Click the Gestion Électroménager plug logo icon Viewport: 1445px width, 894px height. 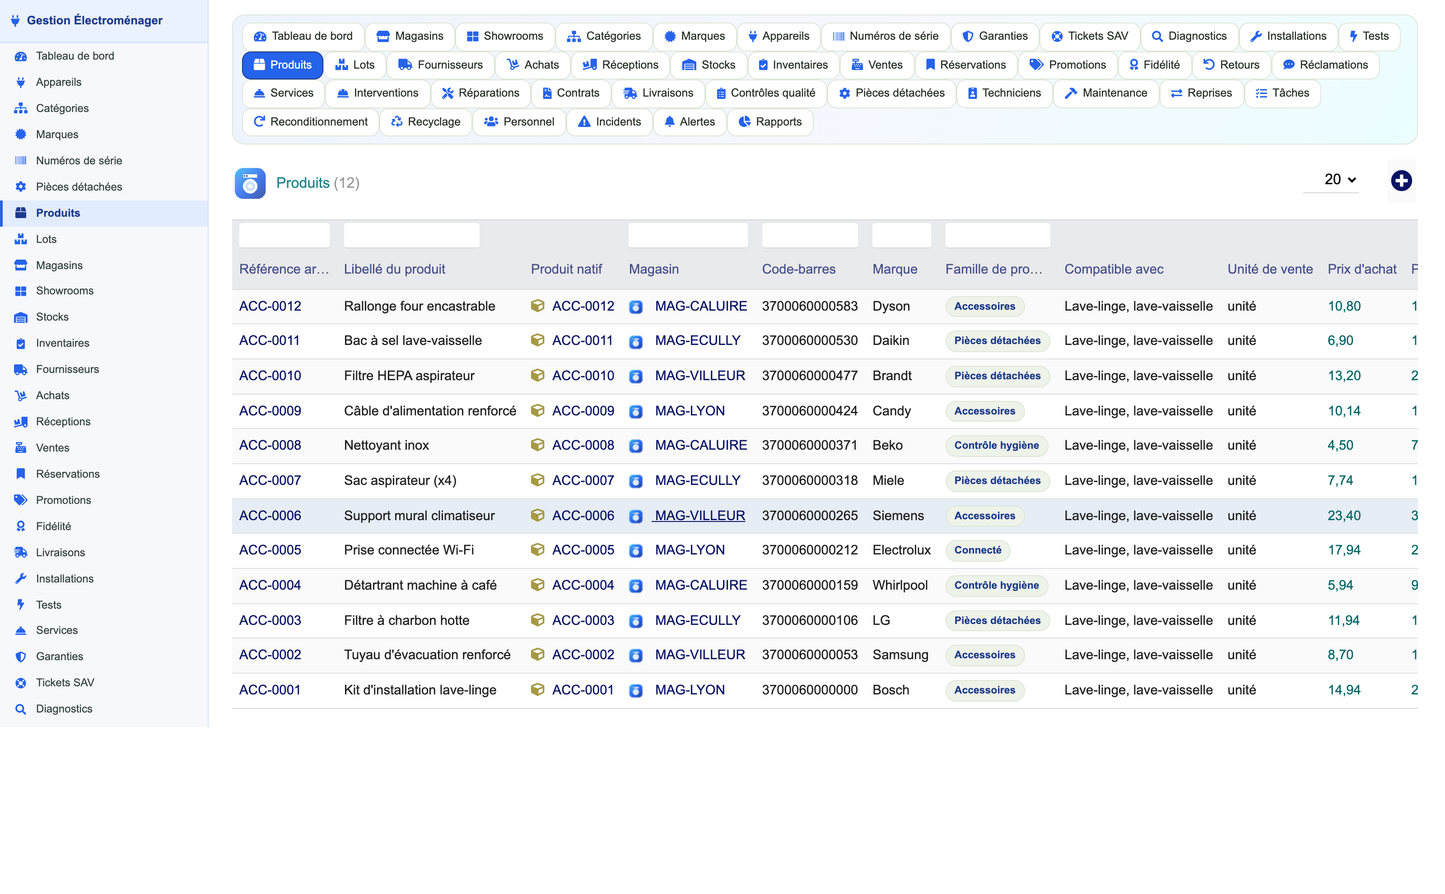[x=15, y=20]
